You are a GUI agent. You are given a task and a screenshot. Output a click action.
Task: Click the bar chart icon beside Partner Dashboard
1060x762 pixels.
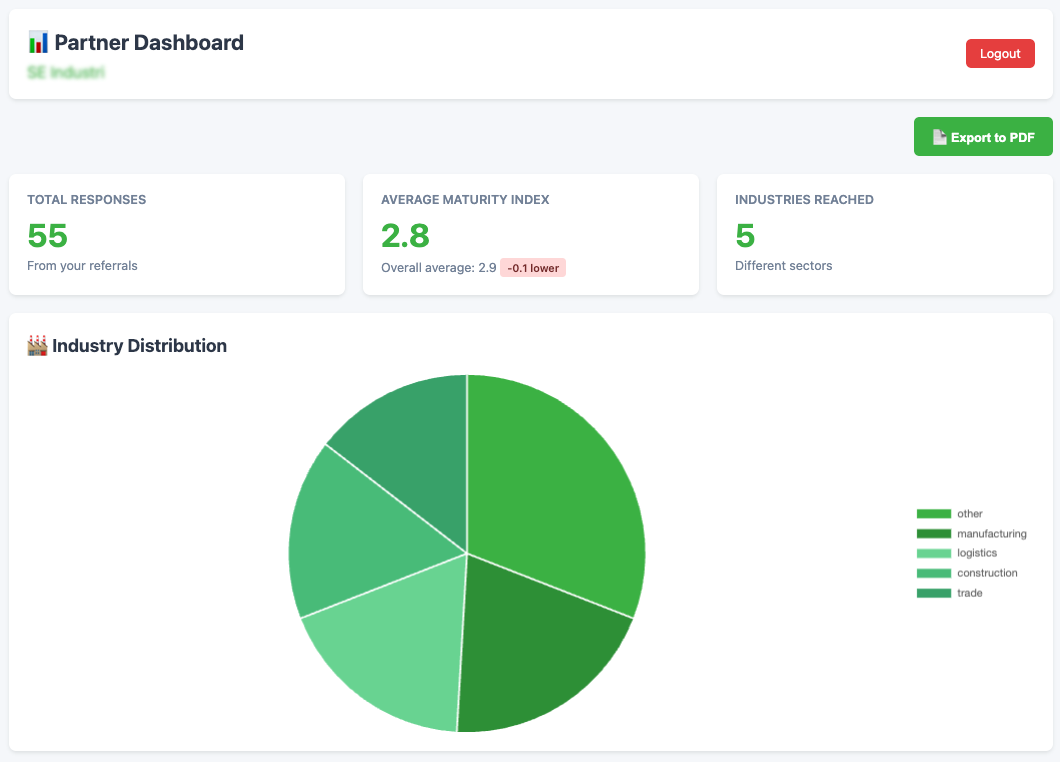pos(38,42)
